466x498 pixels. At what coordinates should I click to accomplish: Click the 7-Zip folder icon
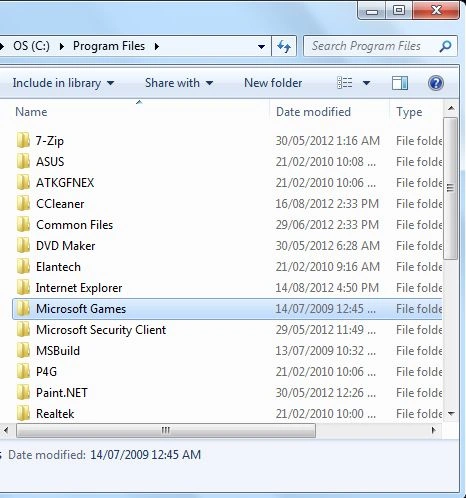[23, 140]
